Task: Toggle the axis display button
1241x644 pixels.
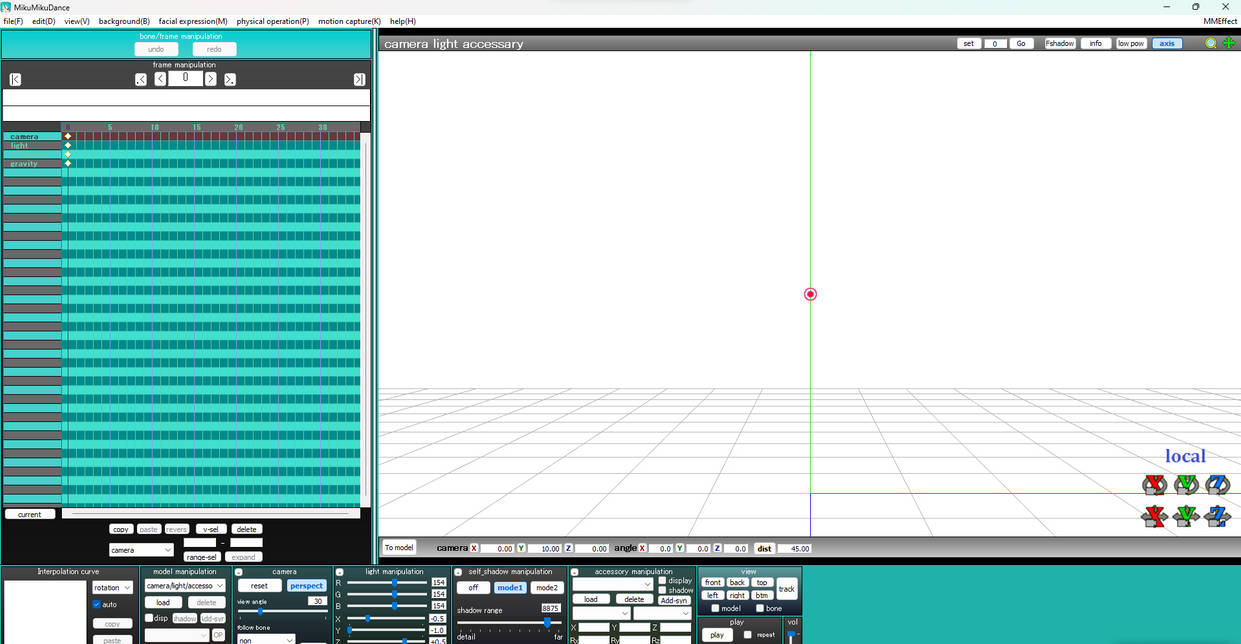Action: tap(1167, 43)
